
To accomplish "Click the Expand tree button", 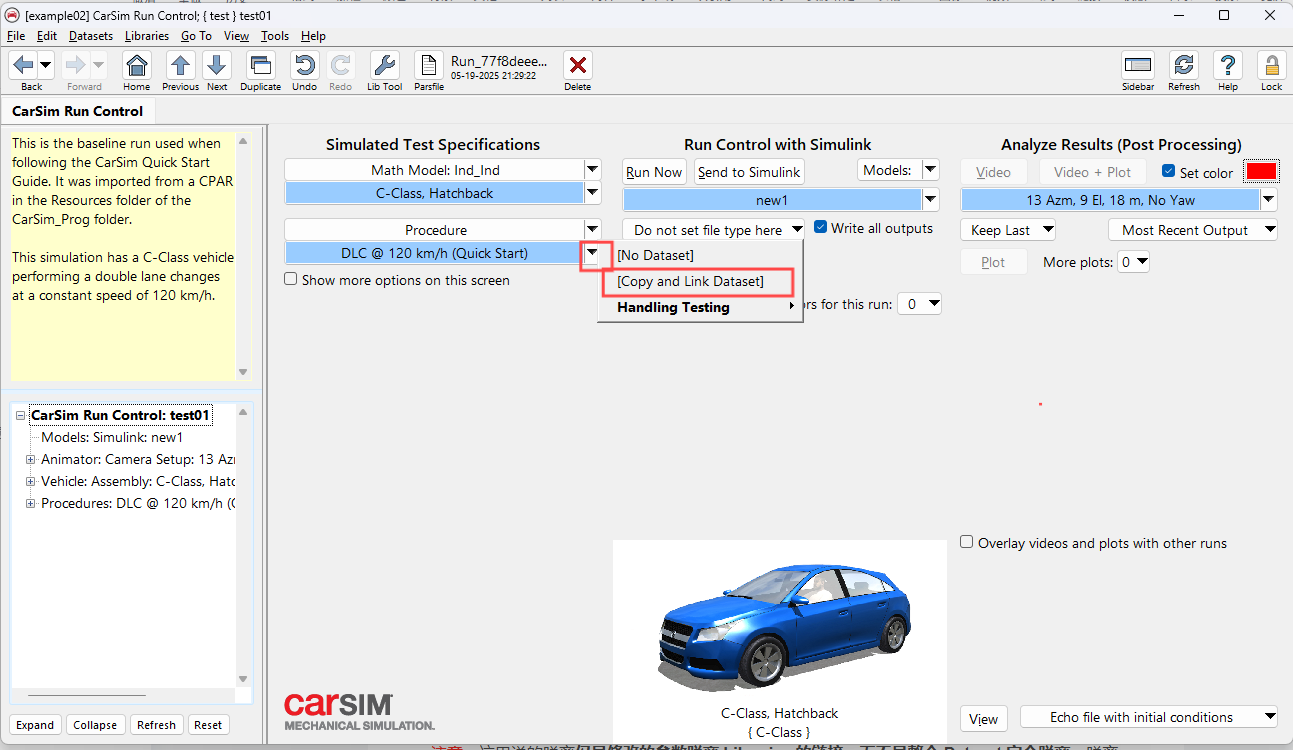I will 35,725.
